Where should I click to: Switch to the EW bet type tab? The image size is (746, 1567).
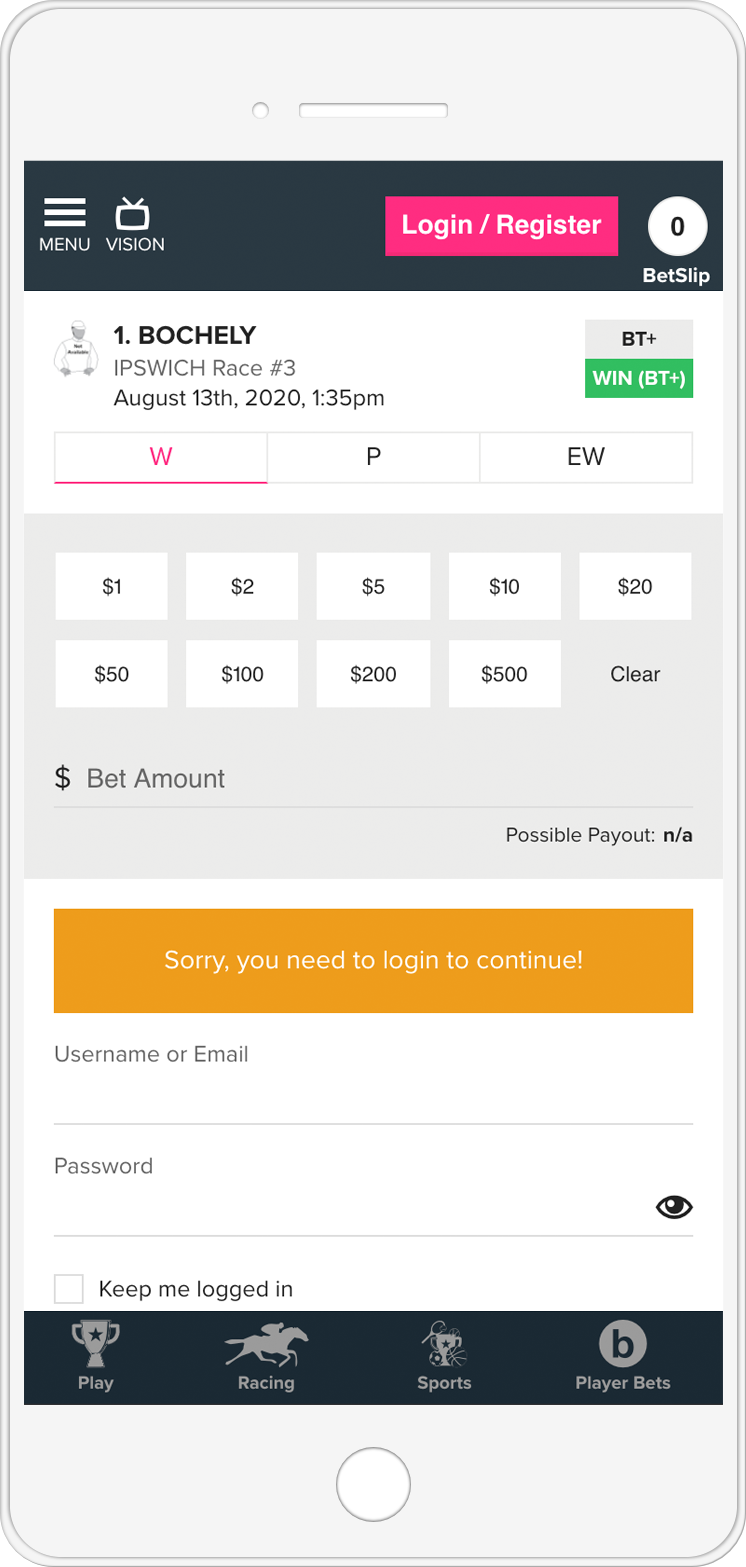(586, 457)
